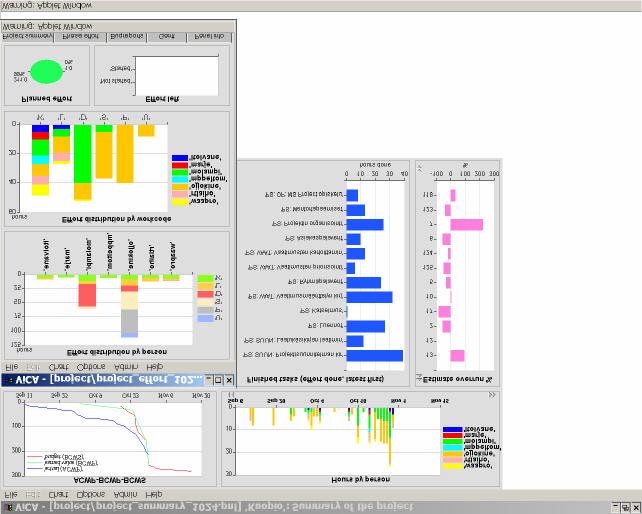Click the 'Planned effort' chart title

pyautogui.click(x=47, y=99)
